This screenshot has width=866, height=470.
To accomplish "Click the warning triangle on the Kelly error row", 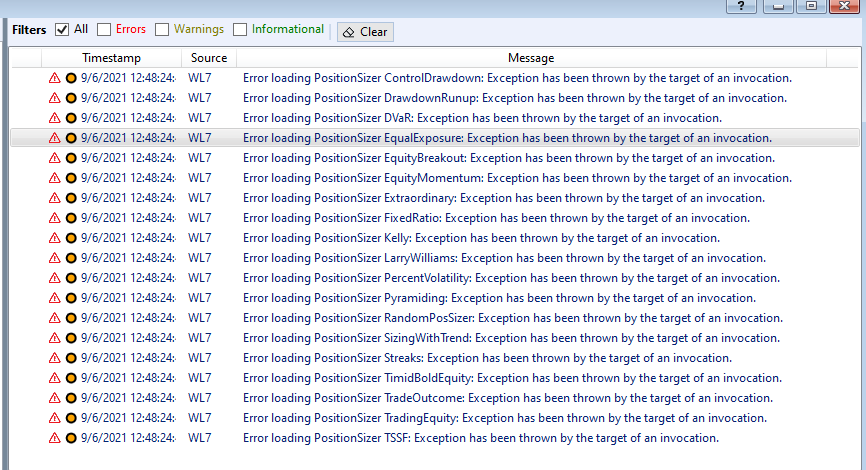I will pos(54,238).
